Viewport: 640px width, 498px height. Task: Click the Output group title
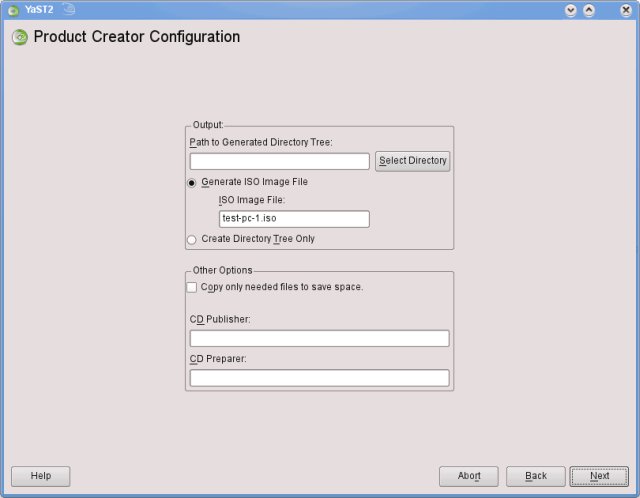[x=208, y=125]
